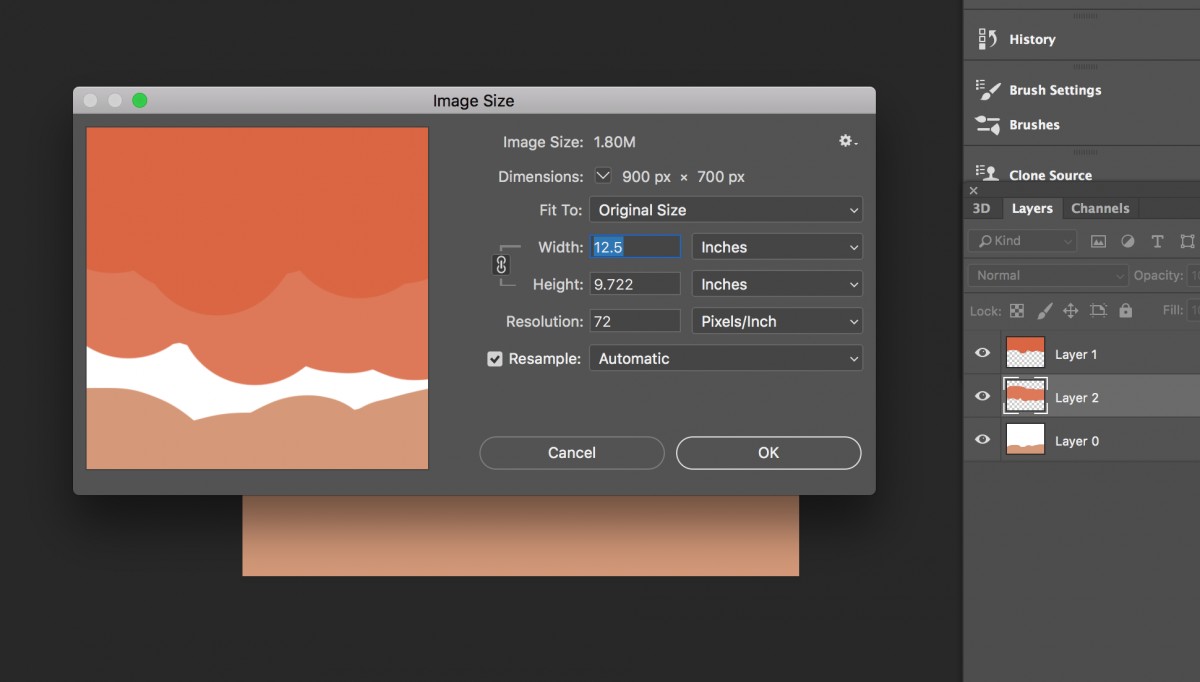Click the lock position icon
Viewport: 1200px width, 682px height.
(1070, 310)
